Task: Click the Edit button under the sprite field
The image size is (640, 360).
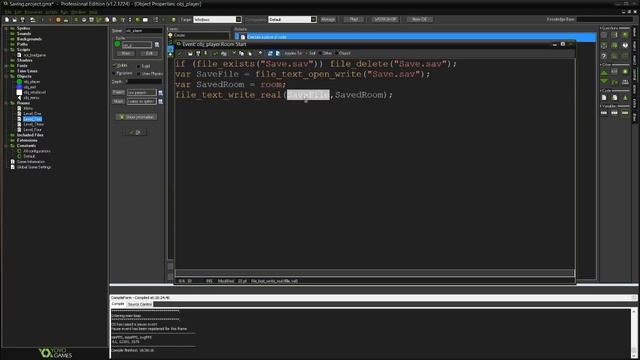Action: 149,53
